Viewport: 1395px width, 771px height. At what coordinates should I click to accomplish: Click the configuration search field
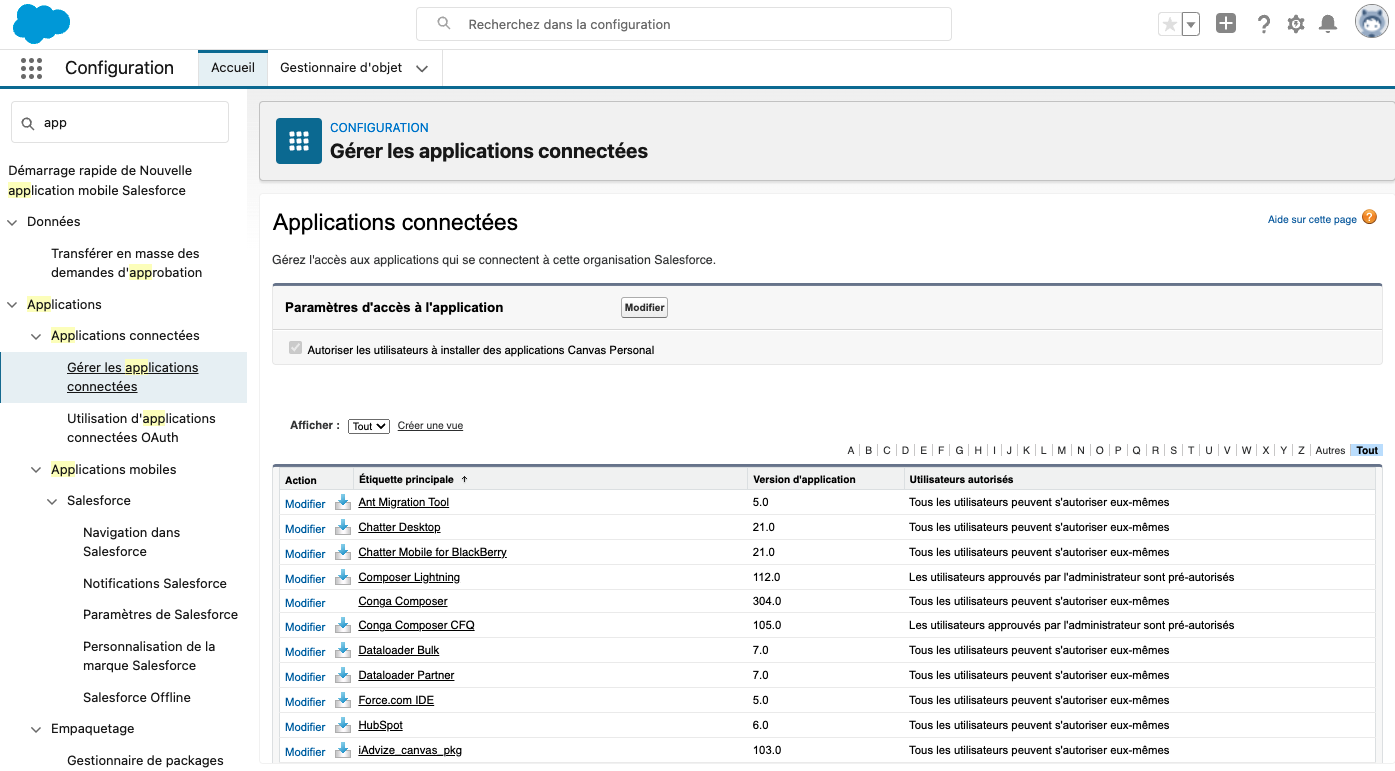click(x=683, y=24)
